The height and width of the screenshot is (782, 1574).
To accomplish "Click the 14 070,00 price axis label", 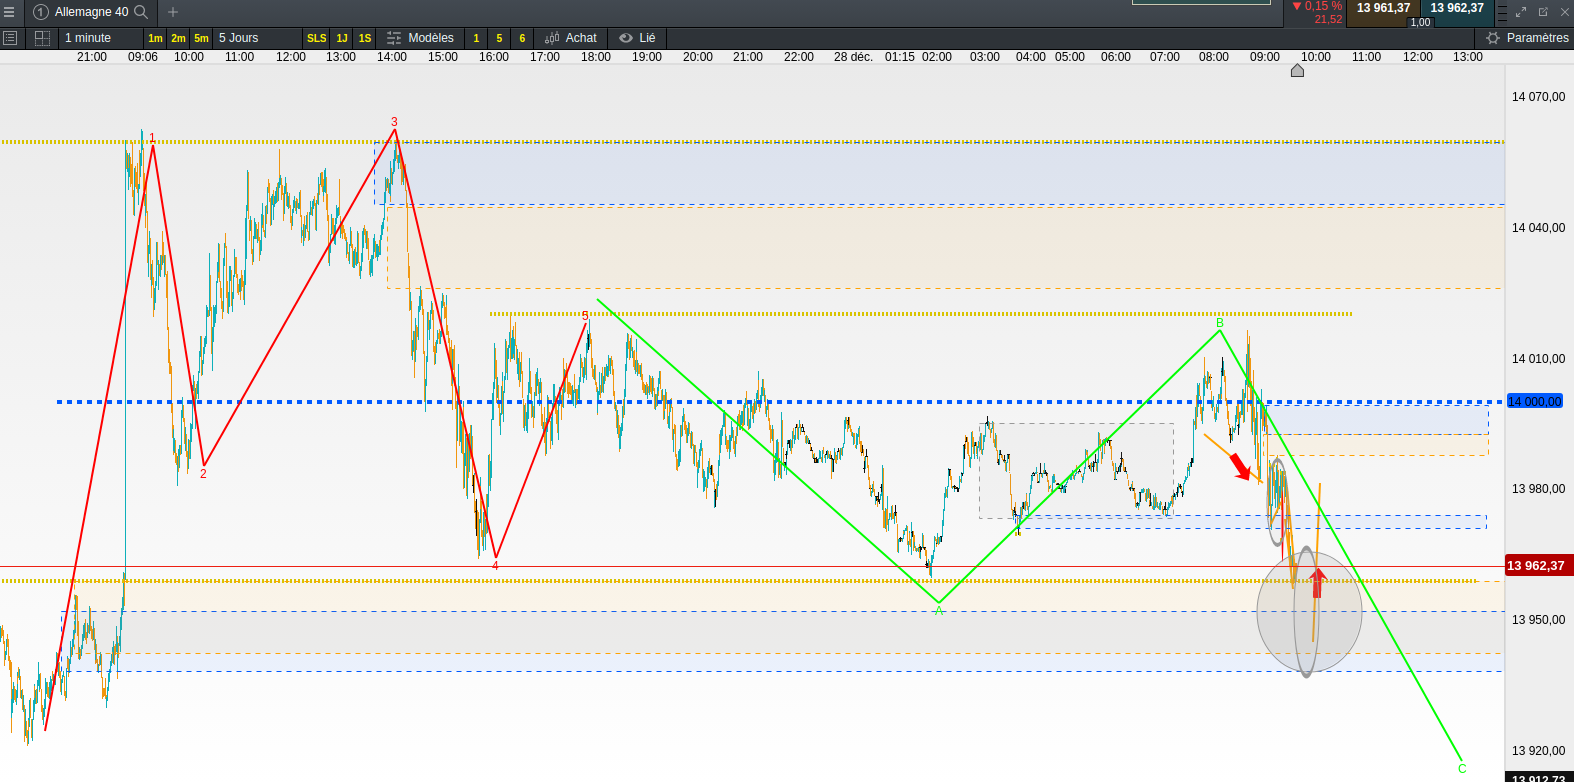I will (1538, 97).
